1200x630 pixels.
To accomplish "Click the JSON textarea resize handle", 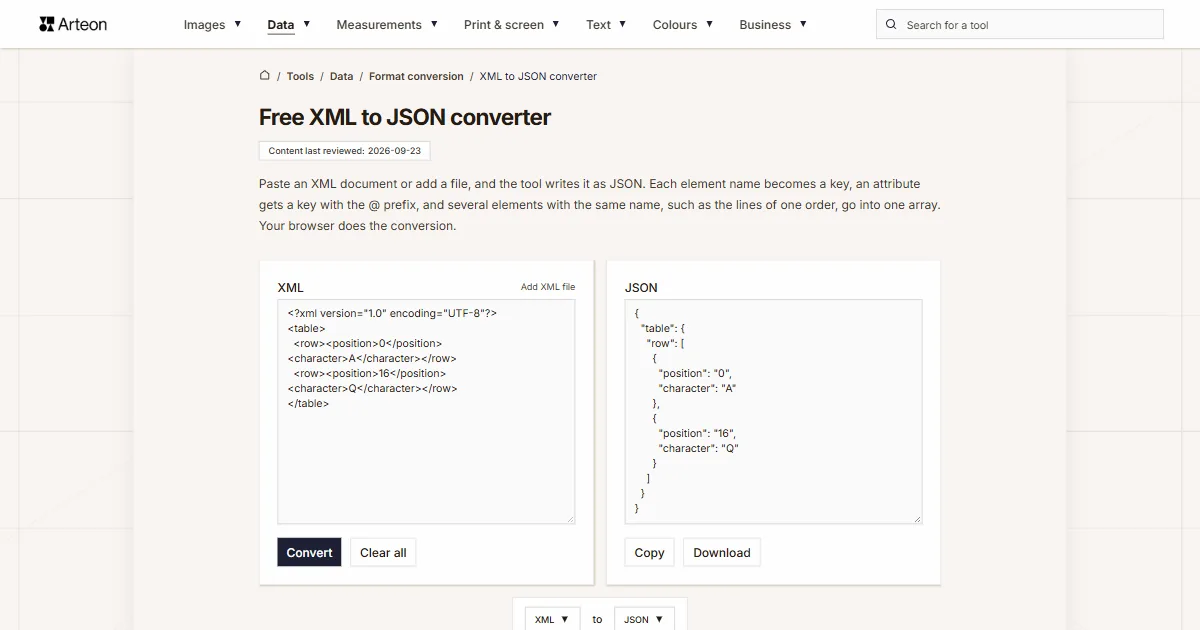I will tap(916, 518).
